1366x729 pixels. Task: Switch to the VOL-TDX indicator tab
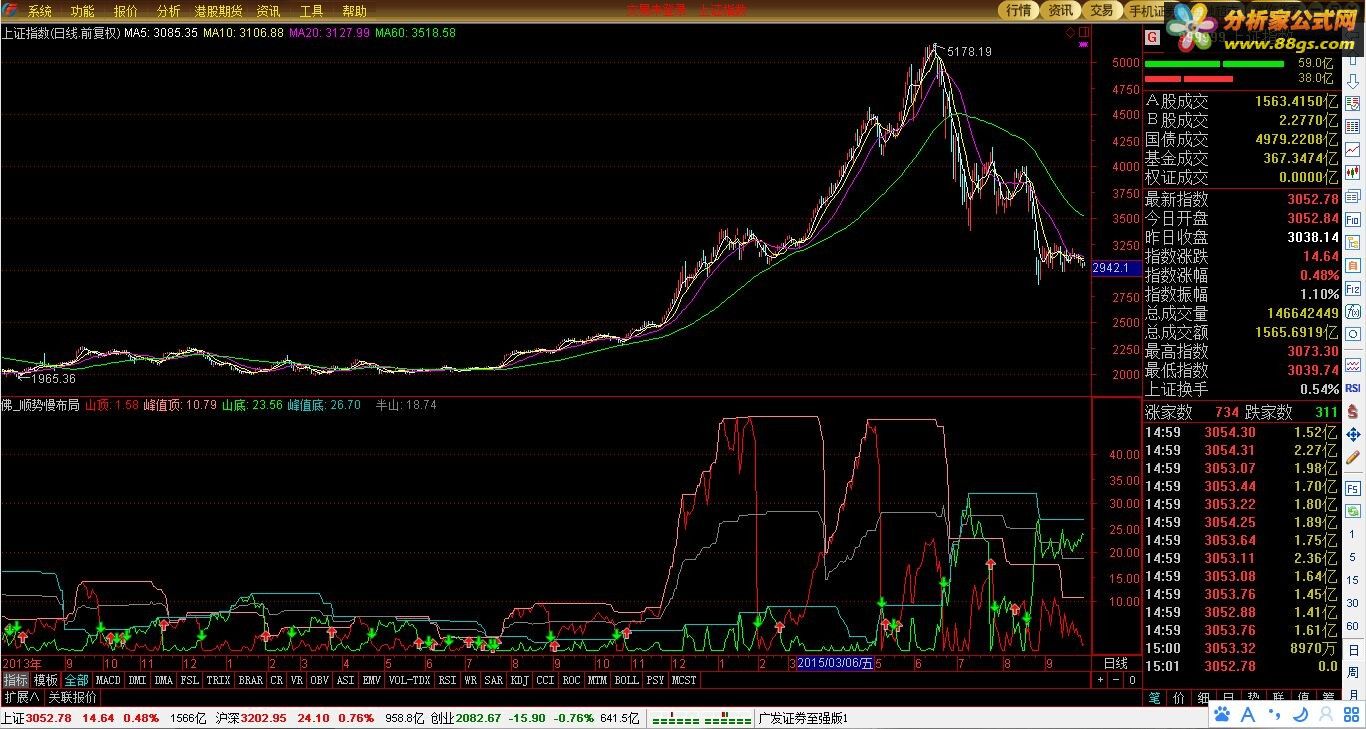click(409, 680)
